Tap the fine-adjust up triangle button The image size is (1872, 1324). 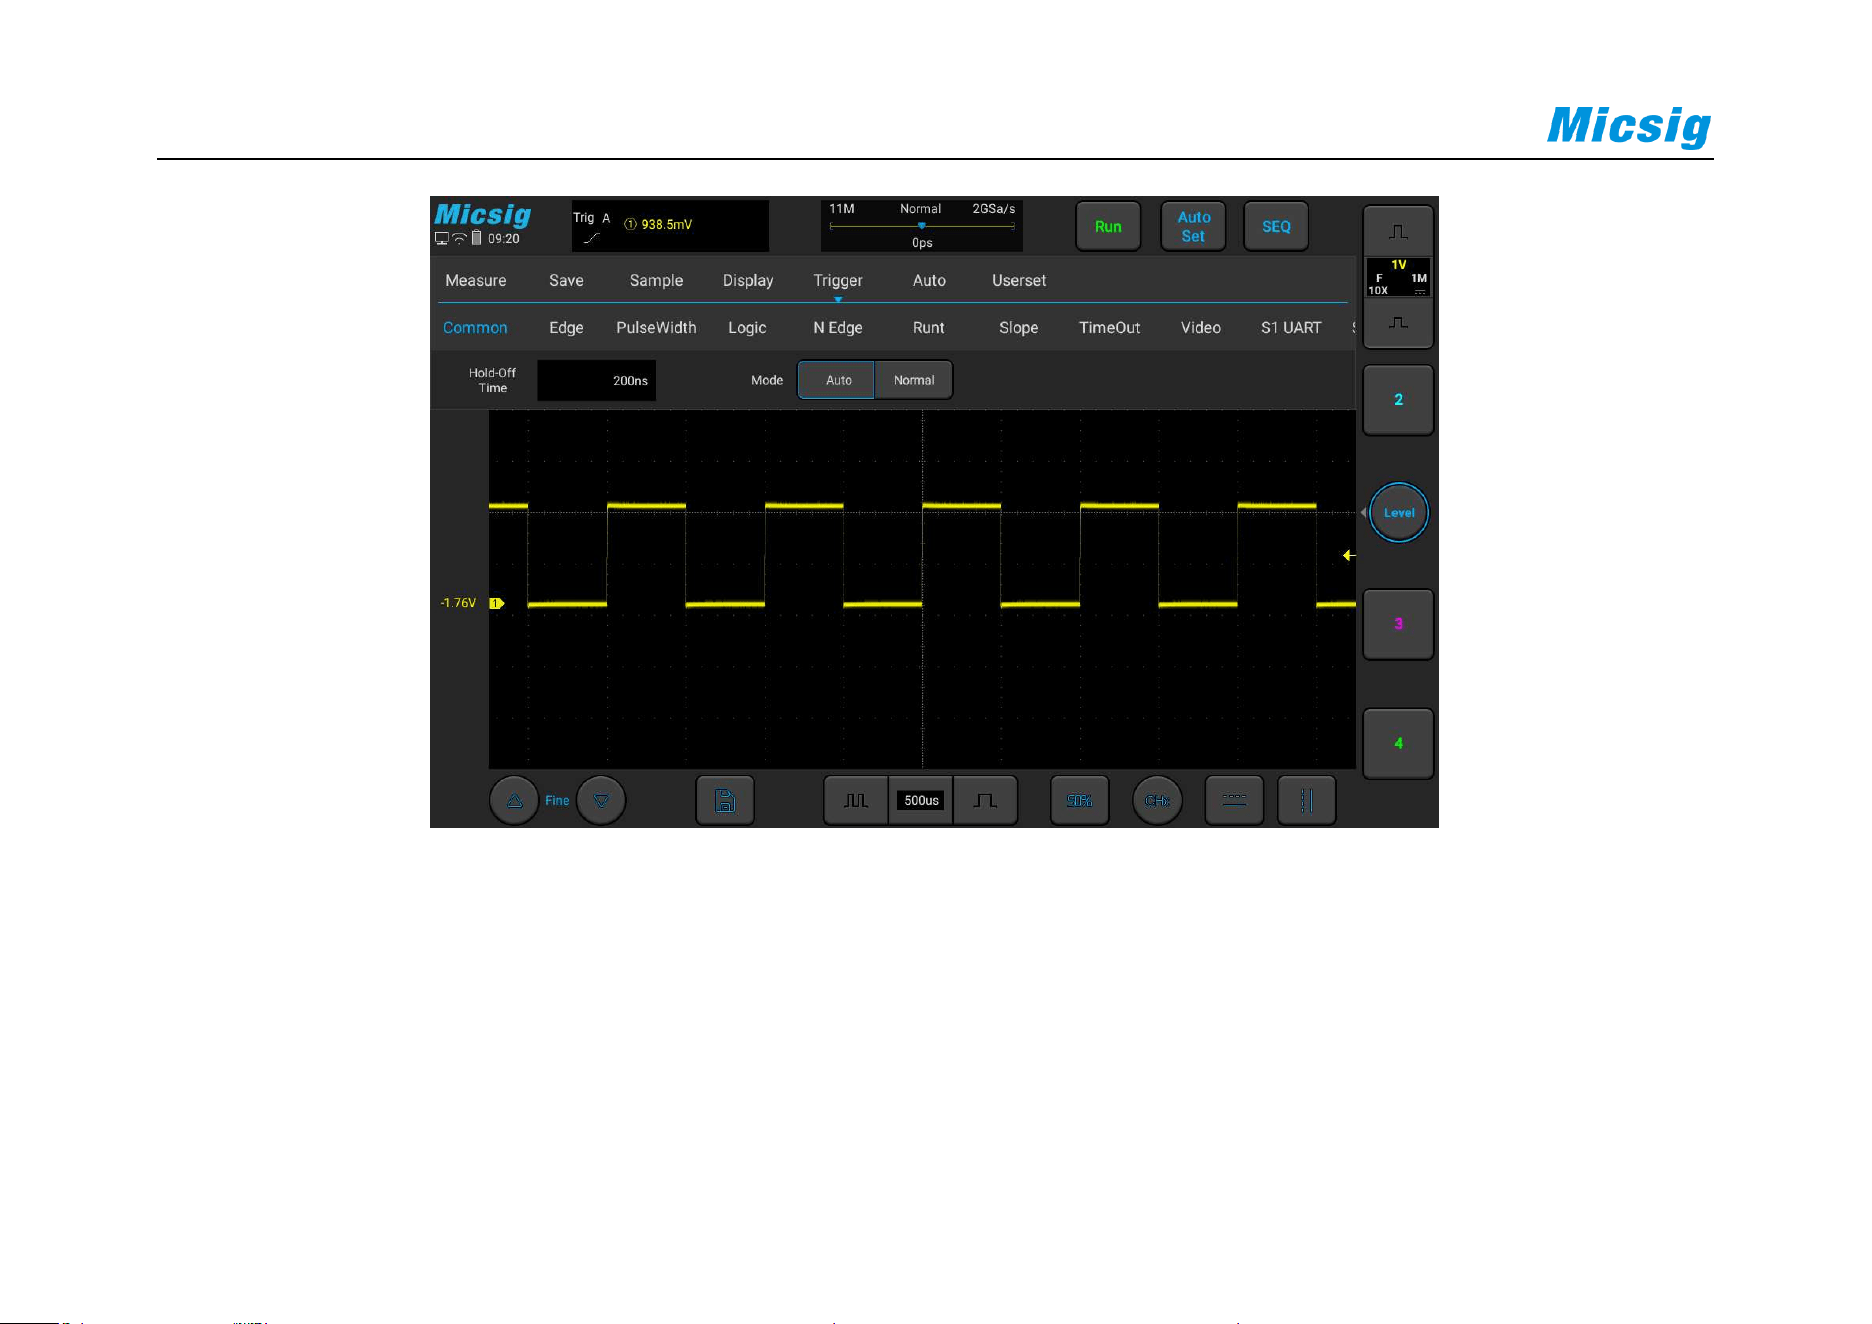tap(514, 801)
